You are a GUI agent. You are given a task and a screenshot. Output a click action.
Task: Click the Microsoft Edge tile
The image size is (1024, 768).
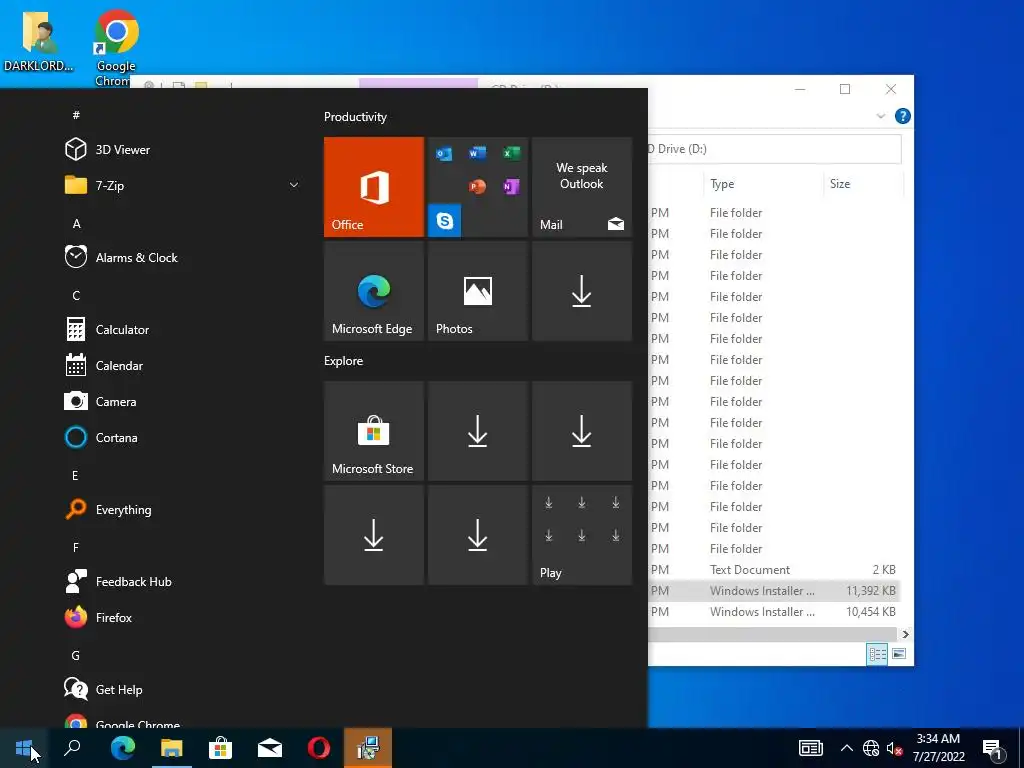(x=374, y=291)
